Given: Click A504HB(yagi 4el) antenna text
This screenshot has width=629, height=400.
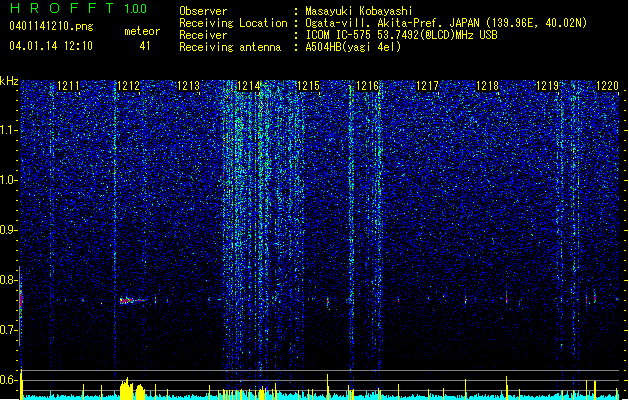Looking at the screenshot, I should click(353, 47).
